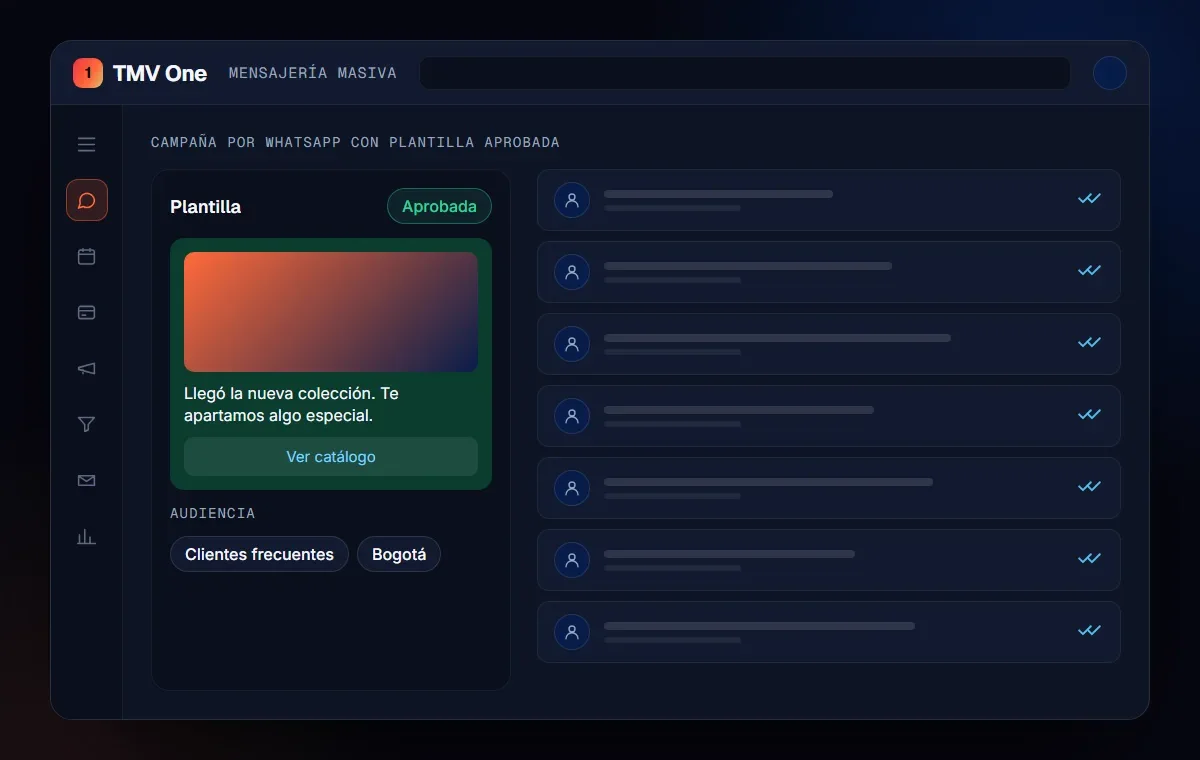
Task: Open the funnel filter icon
Action: pyautogui.click(x=87, y=425)
